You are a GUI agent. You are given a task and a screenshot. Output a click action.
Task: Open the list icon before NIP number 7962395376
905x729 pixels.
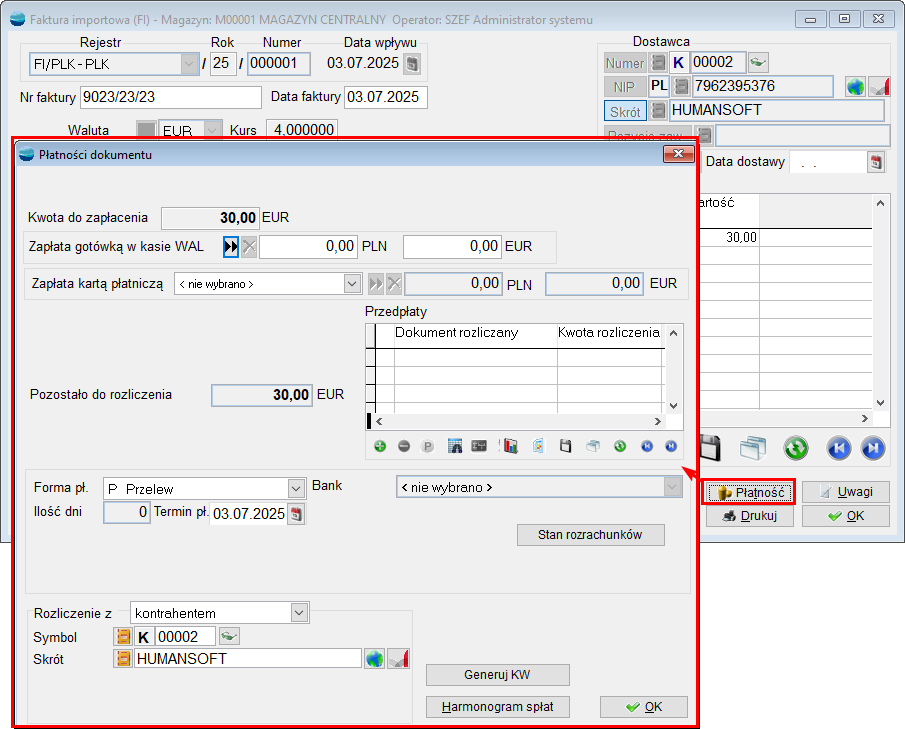[682, 87]
